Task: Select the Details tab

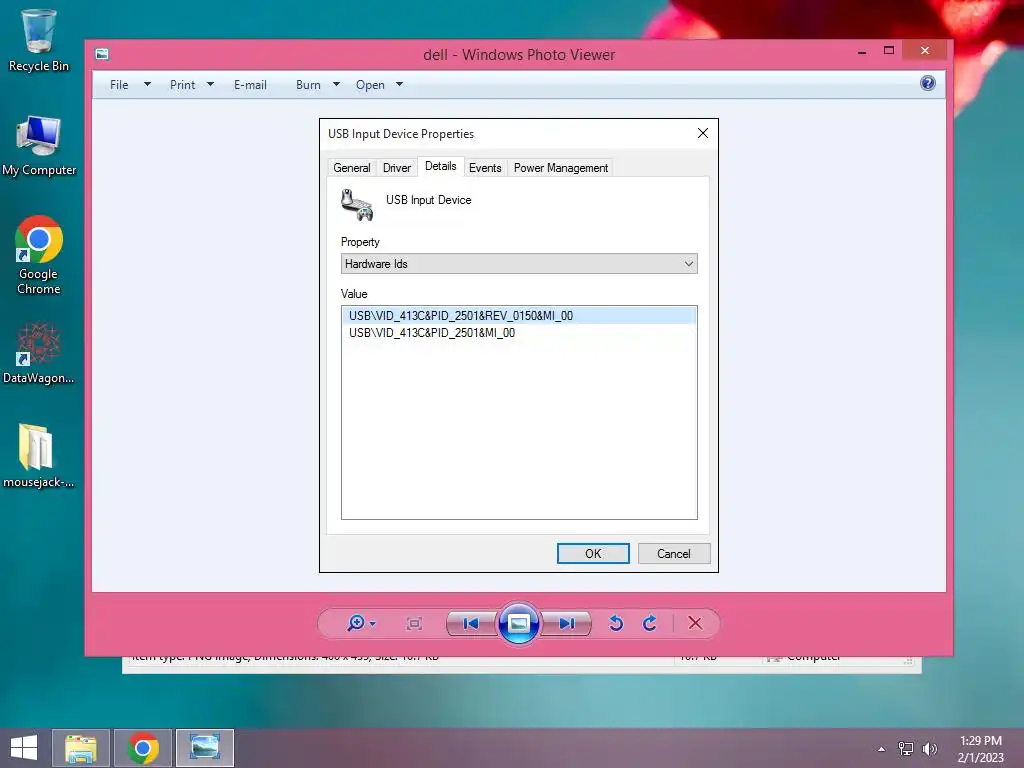Action: coord(441,167)
